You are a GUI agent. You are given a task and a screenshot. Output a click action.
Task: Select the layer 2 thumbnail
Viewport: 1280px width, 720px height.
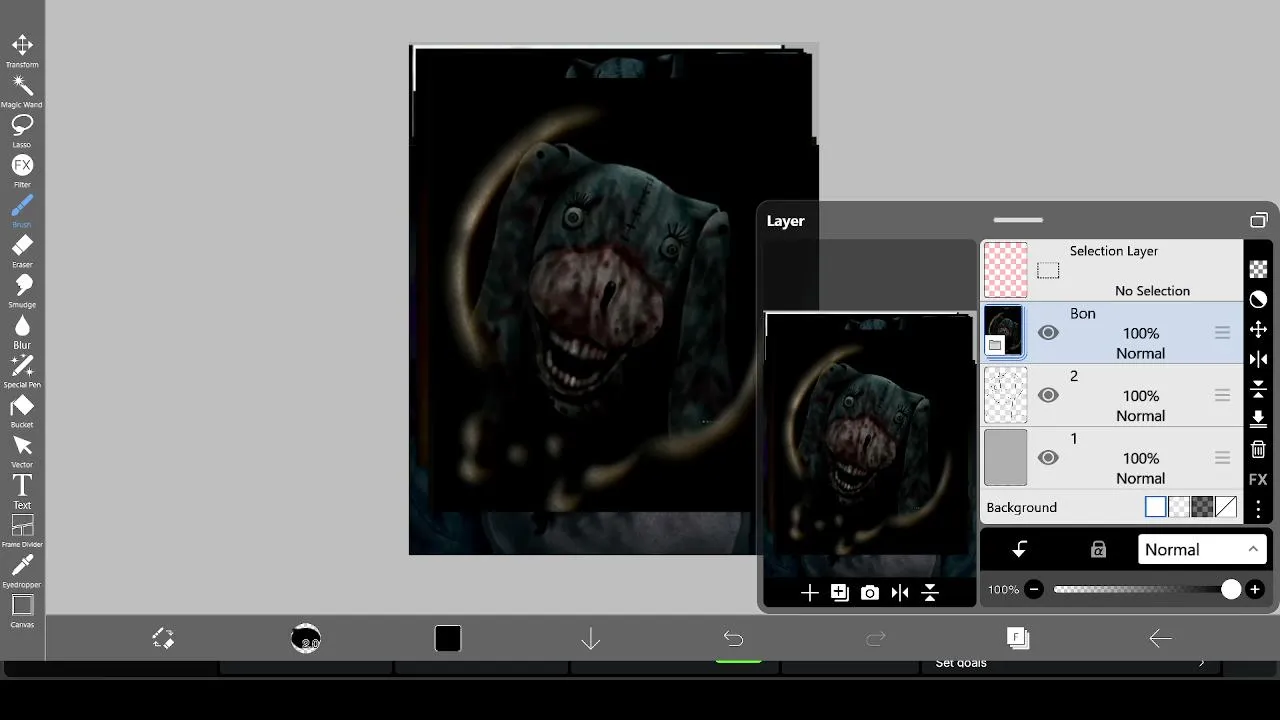[1005, 395]
